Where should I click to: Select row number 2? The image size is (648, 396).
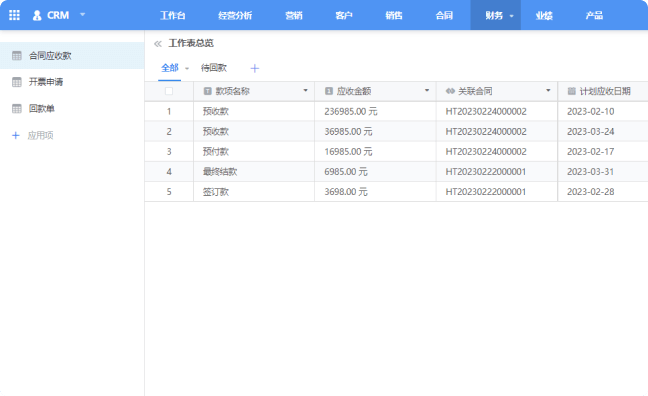(x=169, y=131)
